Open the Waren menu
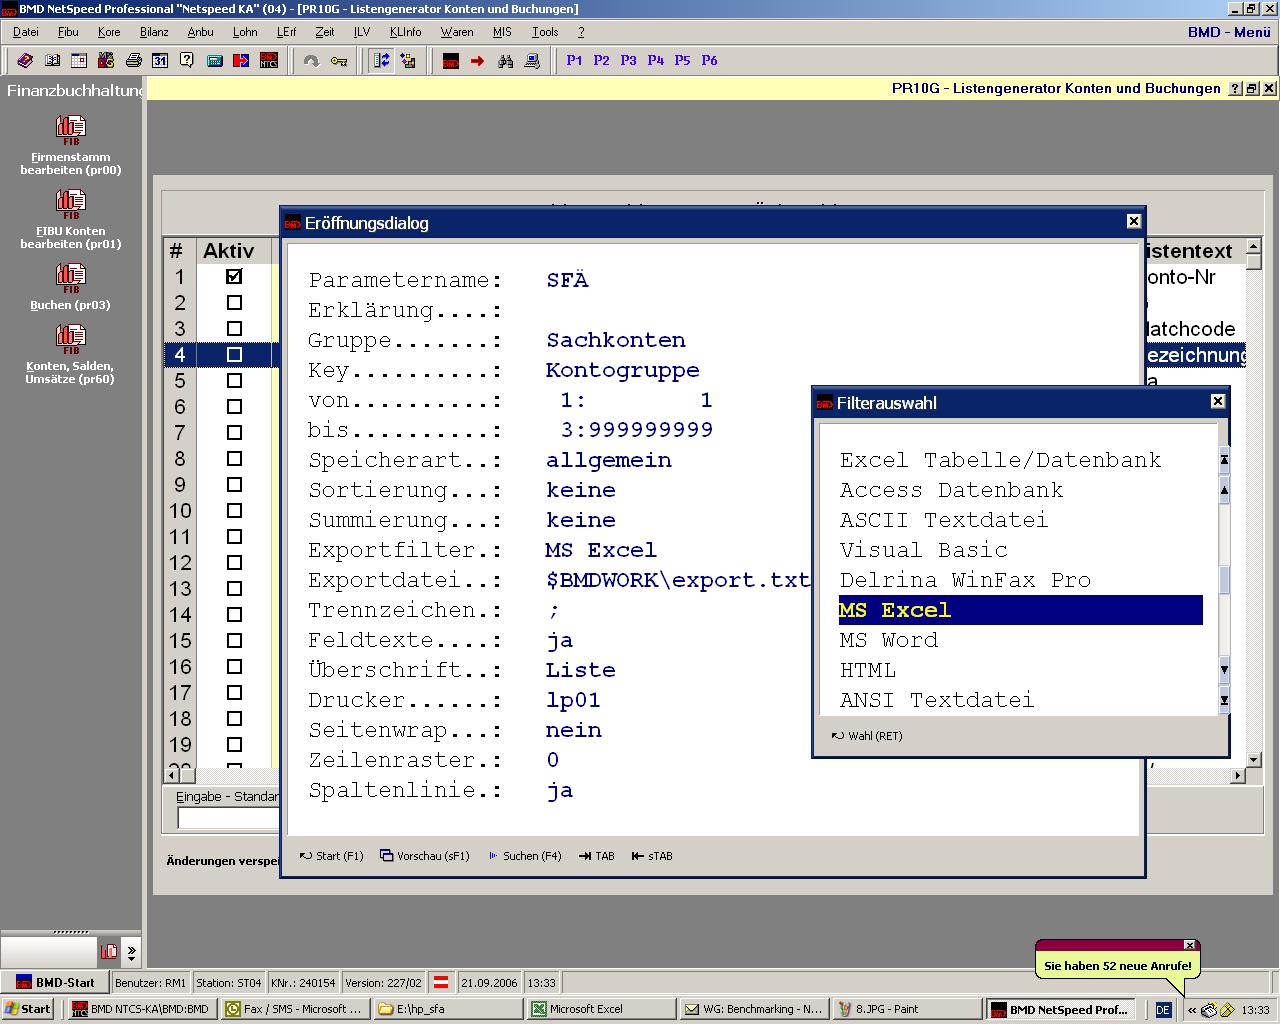Screen dimensions: 1280x1024 click(456, 32)
